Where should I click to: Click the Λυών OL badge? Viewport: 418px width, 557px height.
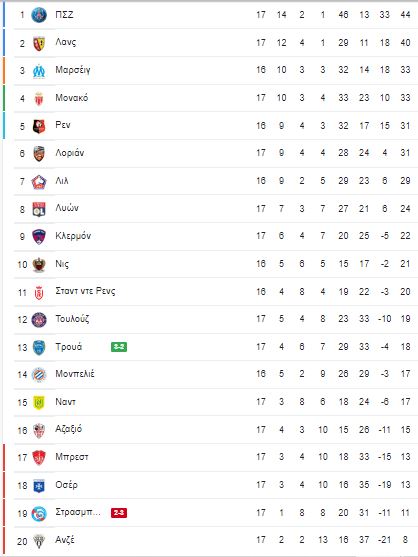click(x=39, y=209)
